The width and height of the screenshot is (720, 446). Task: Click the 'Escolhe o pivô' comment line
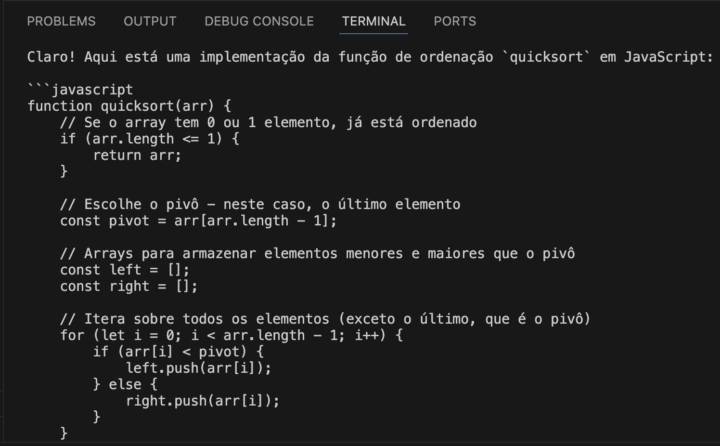[x=260, y=204]
